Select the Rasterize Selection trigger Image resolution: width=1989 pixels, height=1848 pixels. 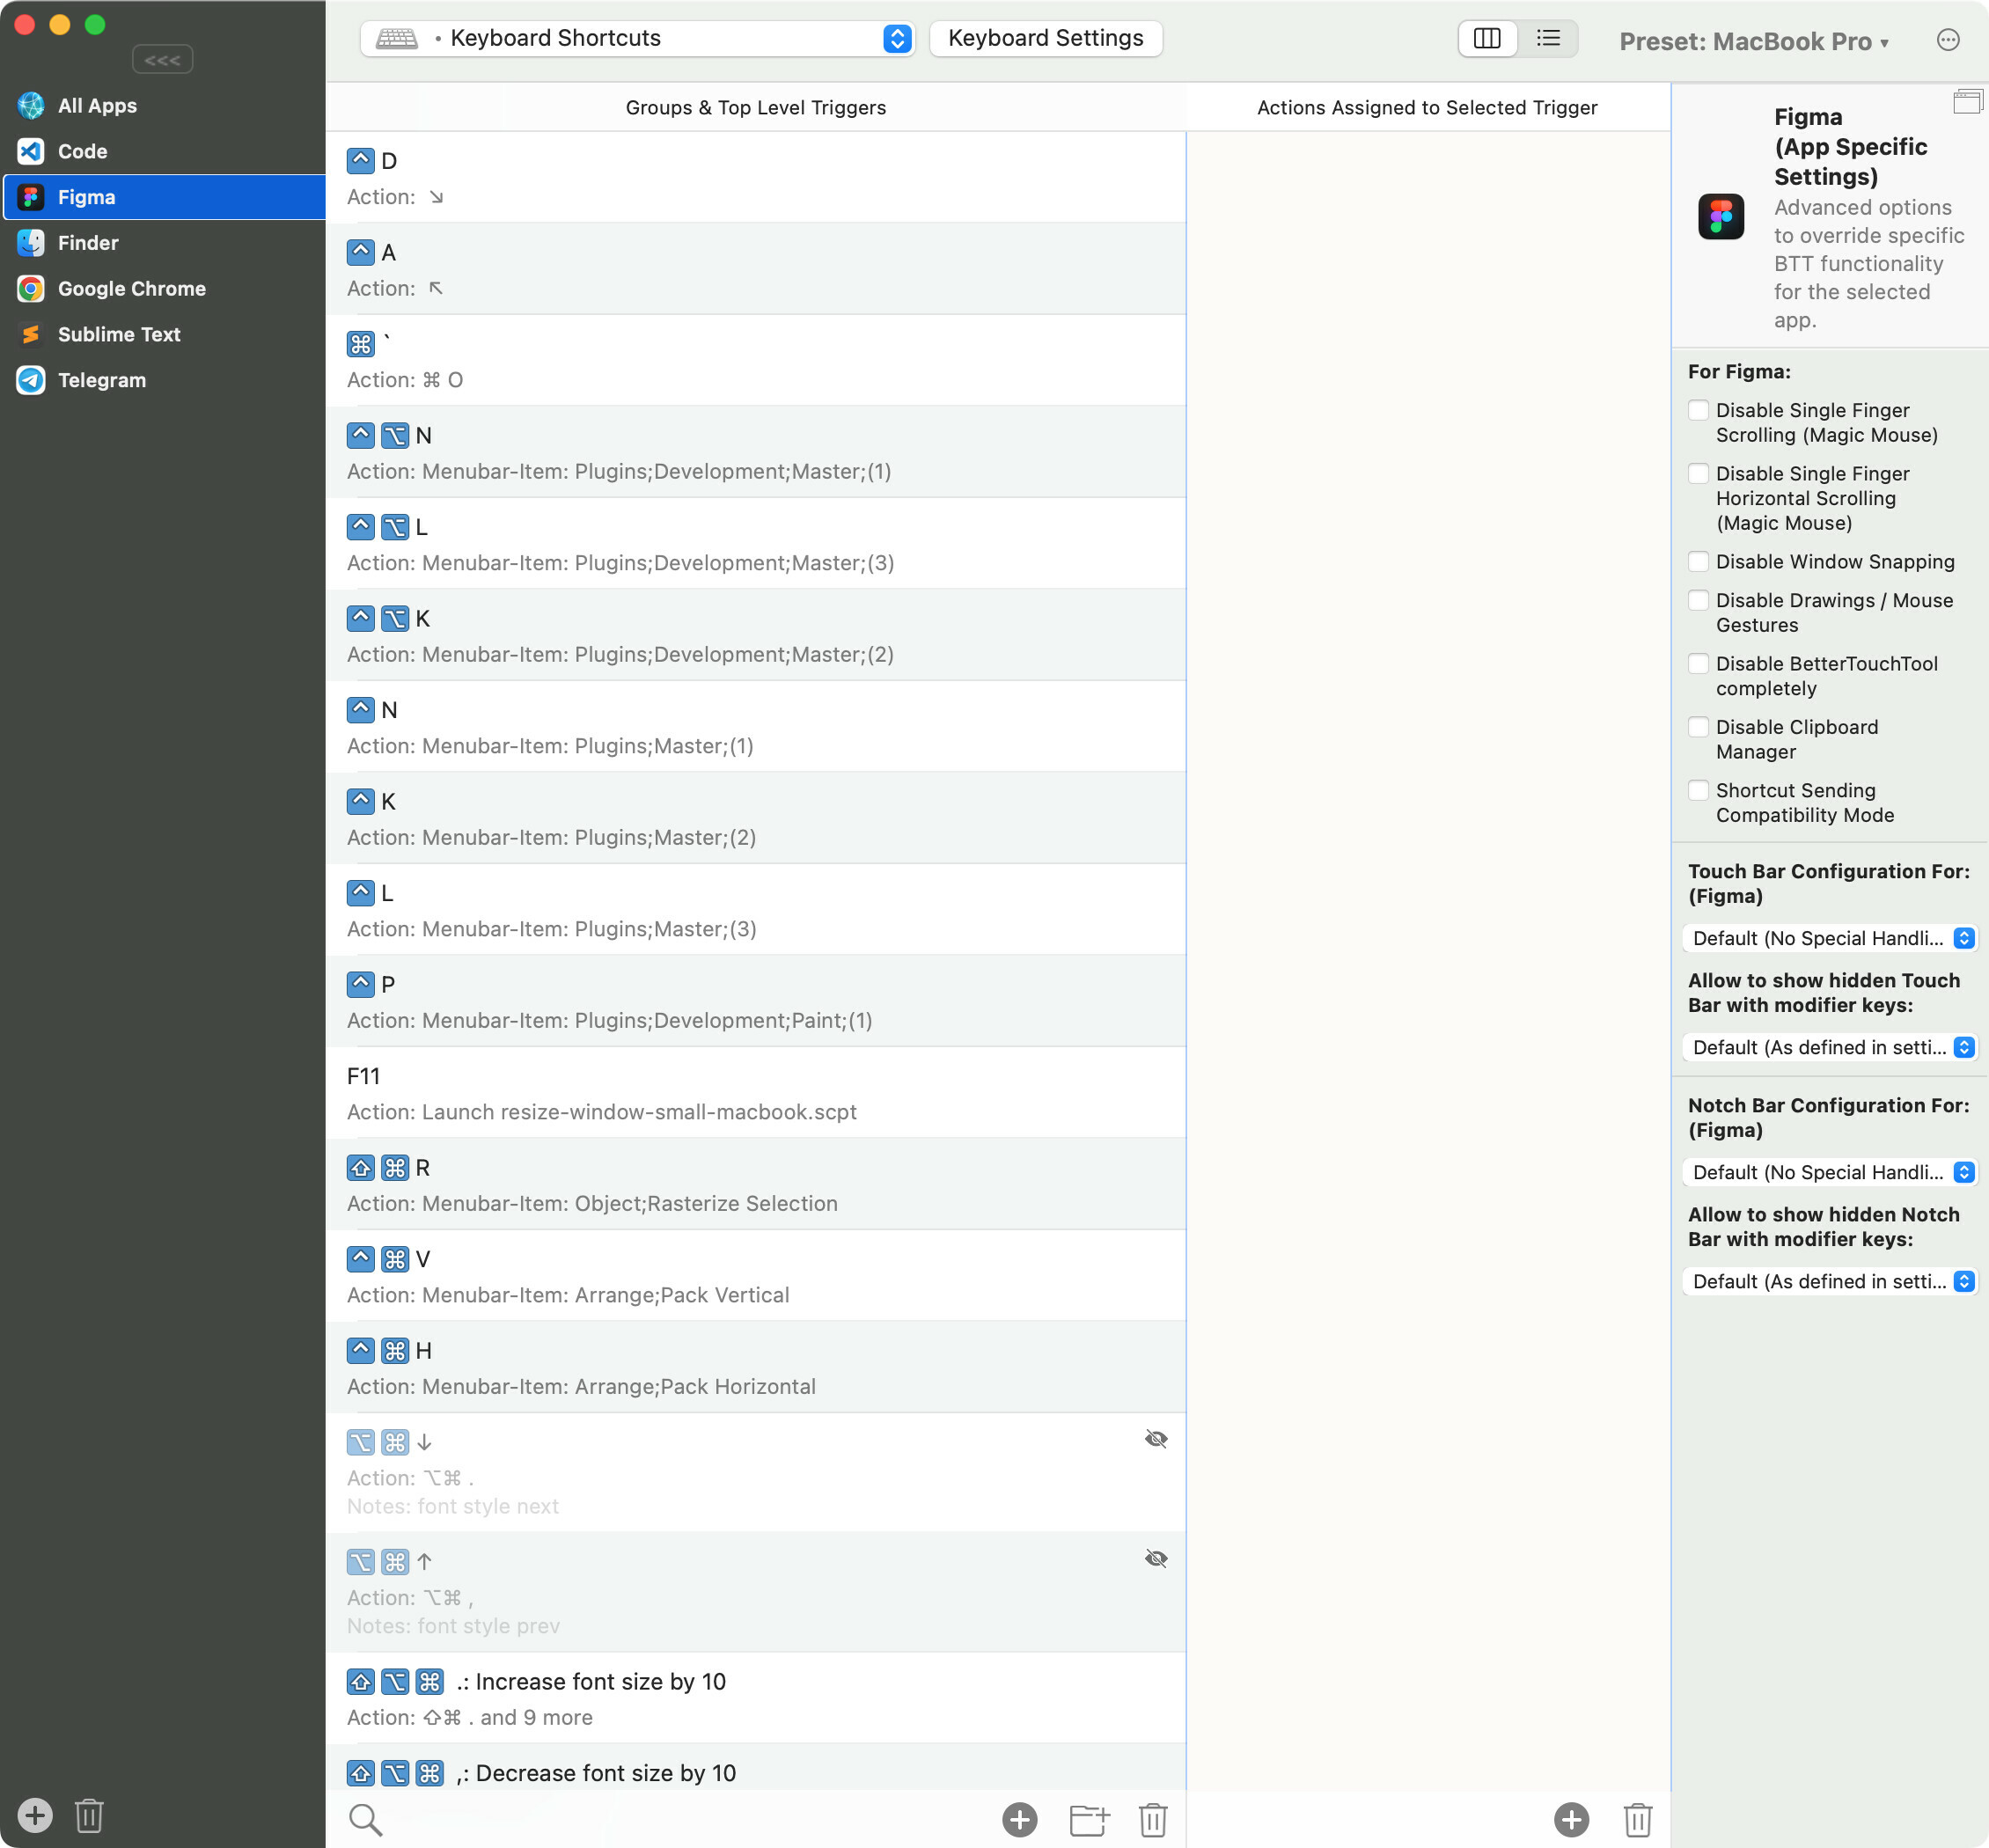click(756, 1184)
